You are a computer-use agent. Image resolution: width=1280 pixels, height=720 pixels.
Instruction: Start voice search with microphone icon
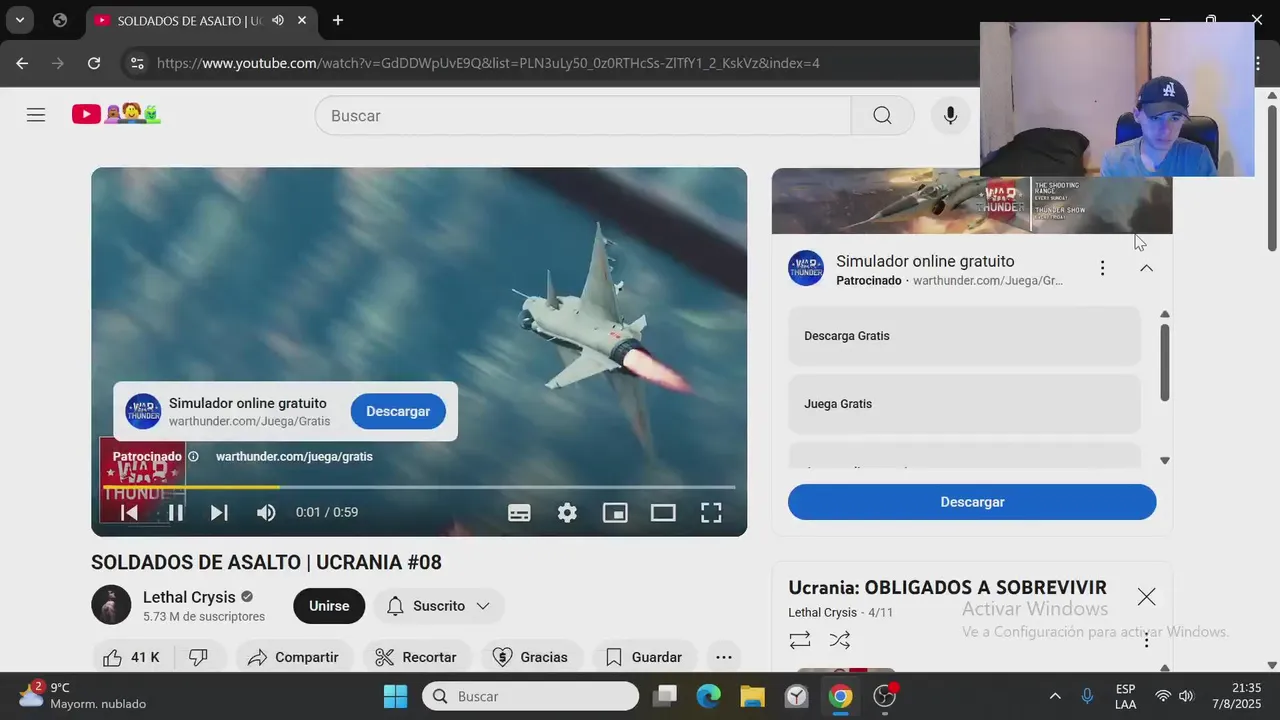click(x=951, y=116)
